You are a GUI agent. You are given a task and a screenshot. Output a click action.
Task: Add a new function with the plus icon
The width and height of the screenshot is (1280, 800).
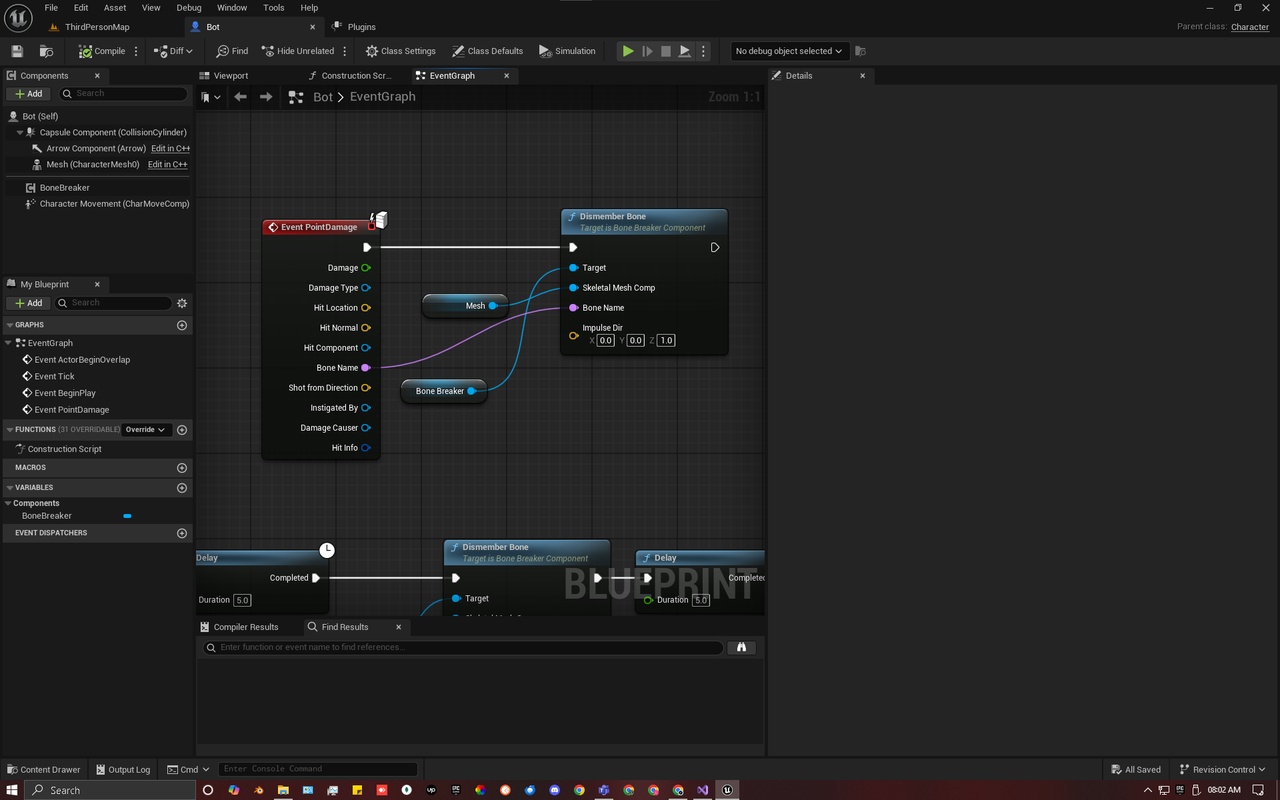point(182,430)
